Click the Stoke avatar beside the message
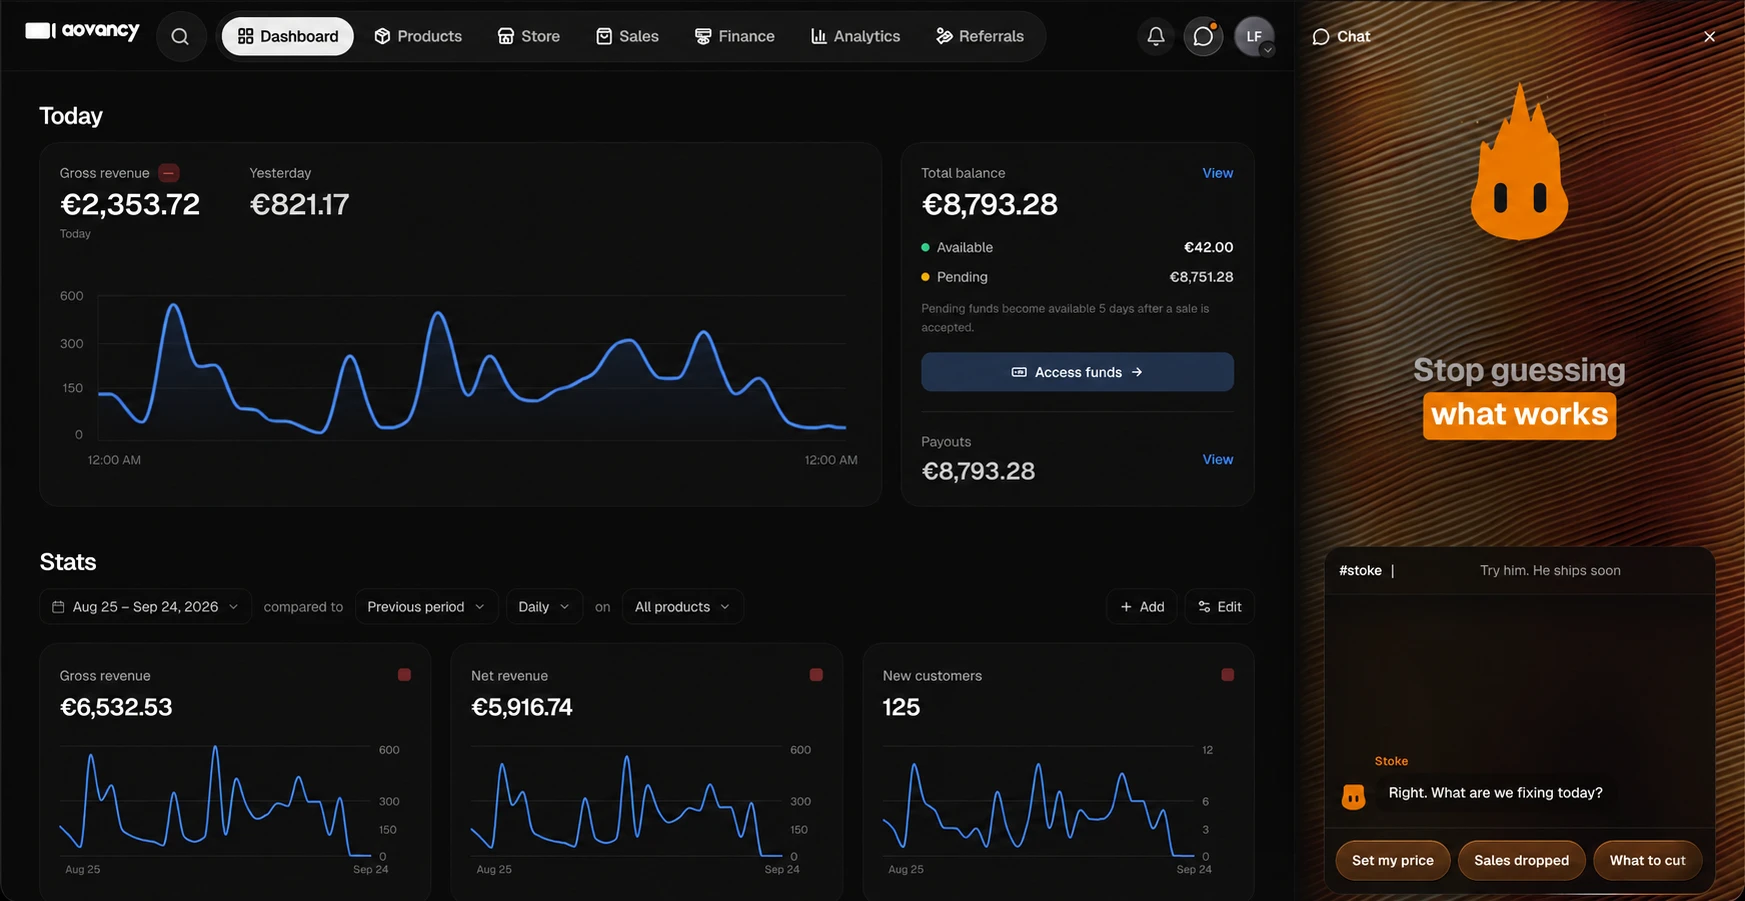This screenshot has height=901, width=1745. tap(1353, 796)
